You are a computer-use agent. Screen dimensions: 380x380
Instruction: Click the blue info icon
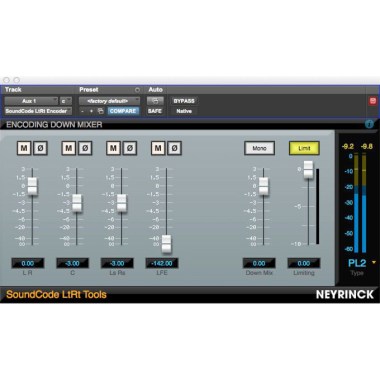pos(369,124)
